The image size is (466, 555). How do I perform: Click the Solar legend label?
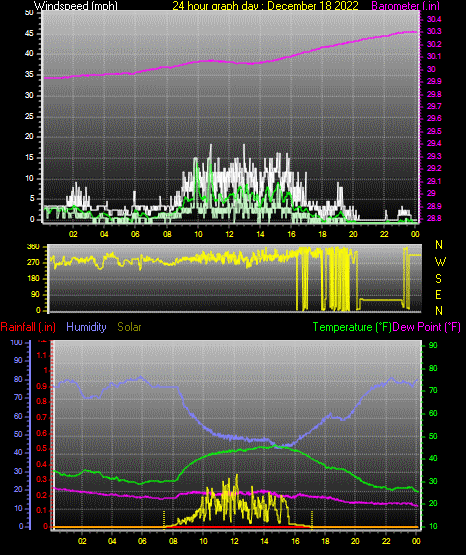click(129, 327)
